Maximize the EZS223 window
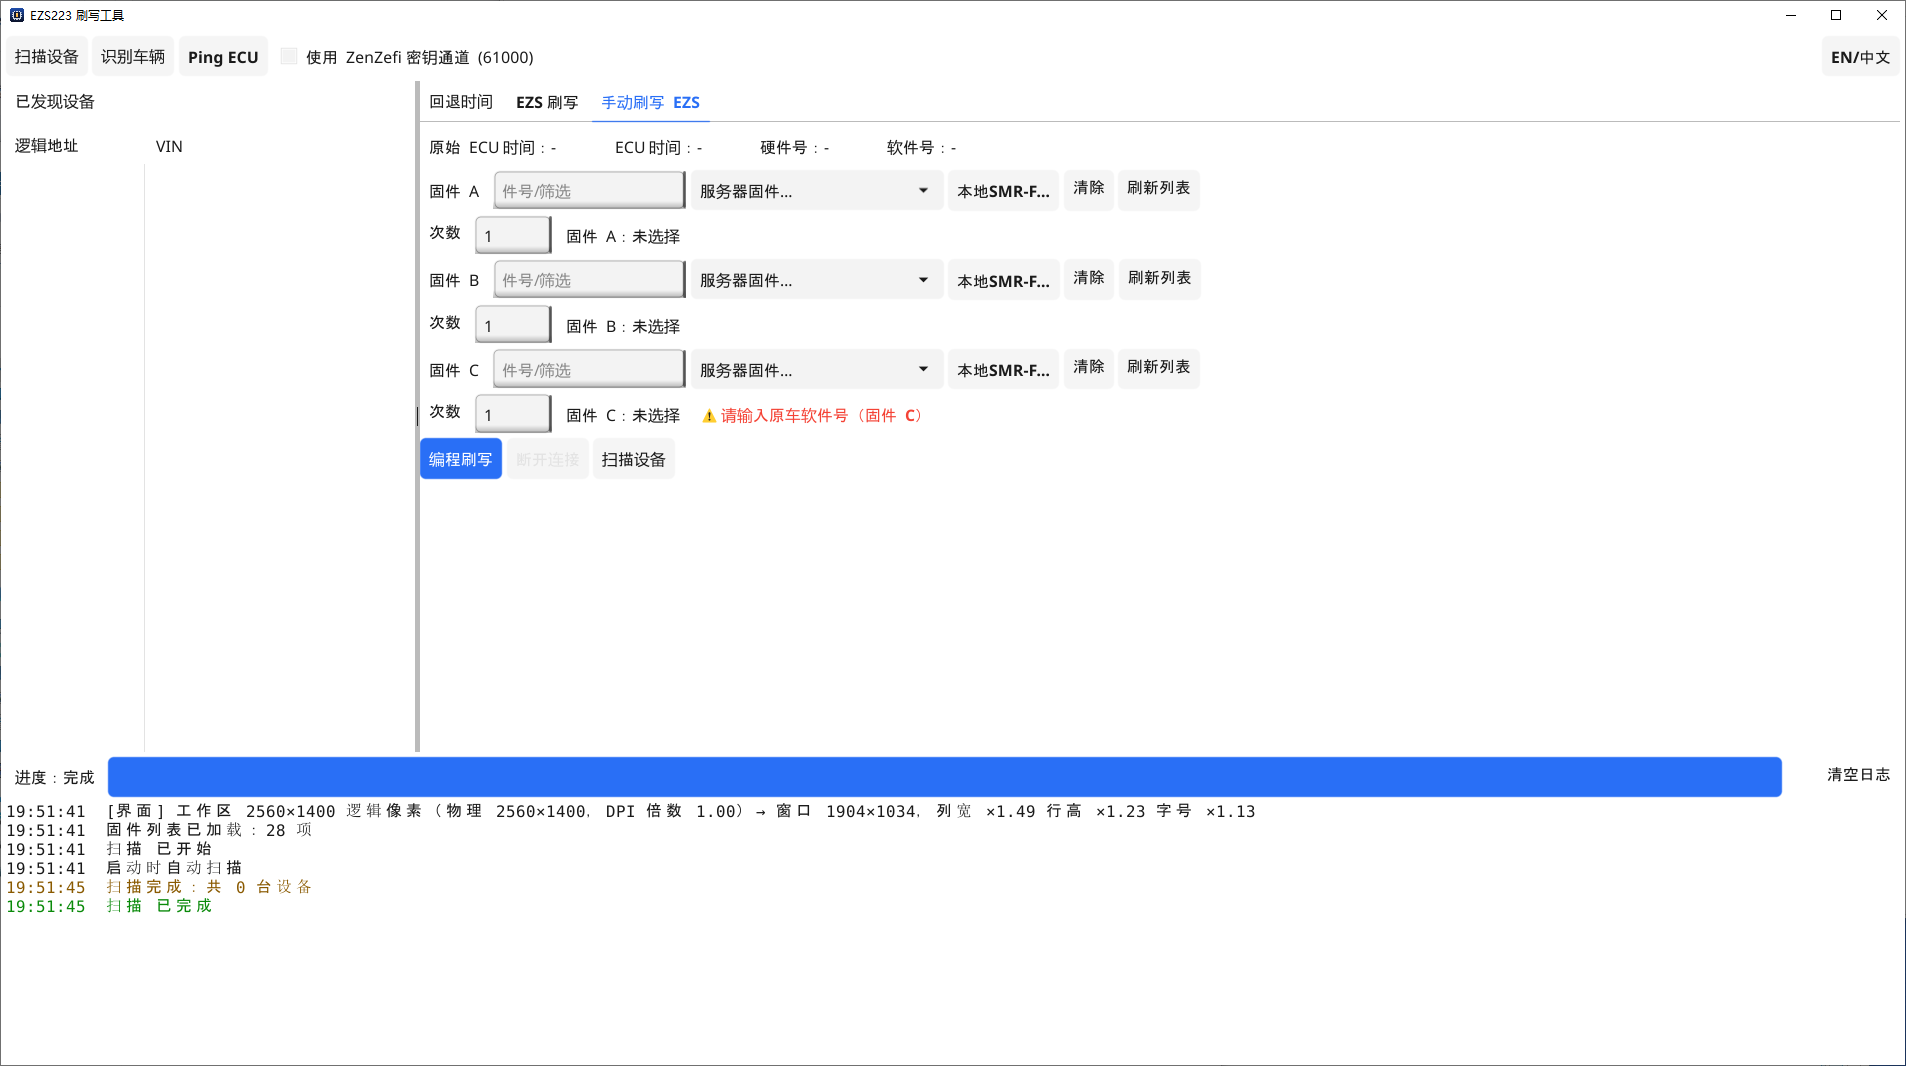 [1836, 15]
